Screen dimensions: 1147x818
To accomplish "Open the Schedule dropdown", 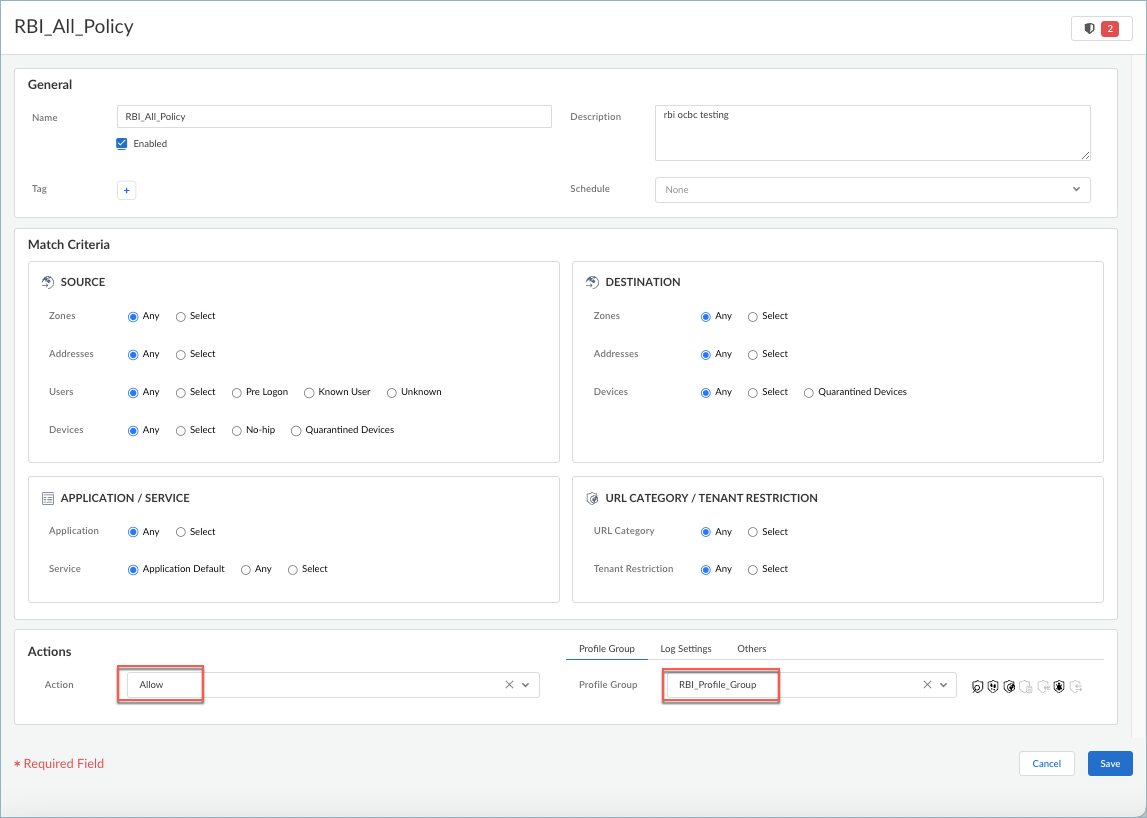I will pyautogui.click(x=872, y=190).
